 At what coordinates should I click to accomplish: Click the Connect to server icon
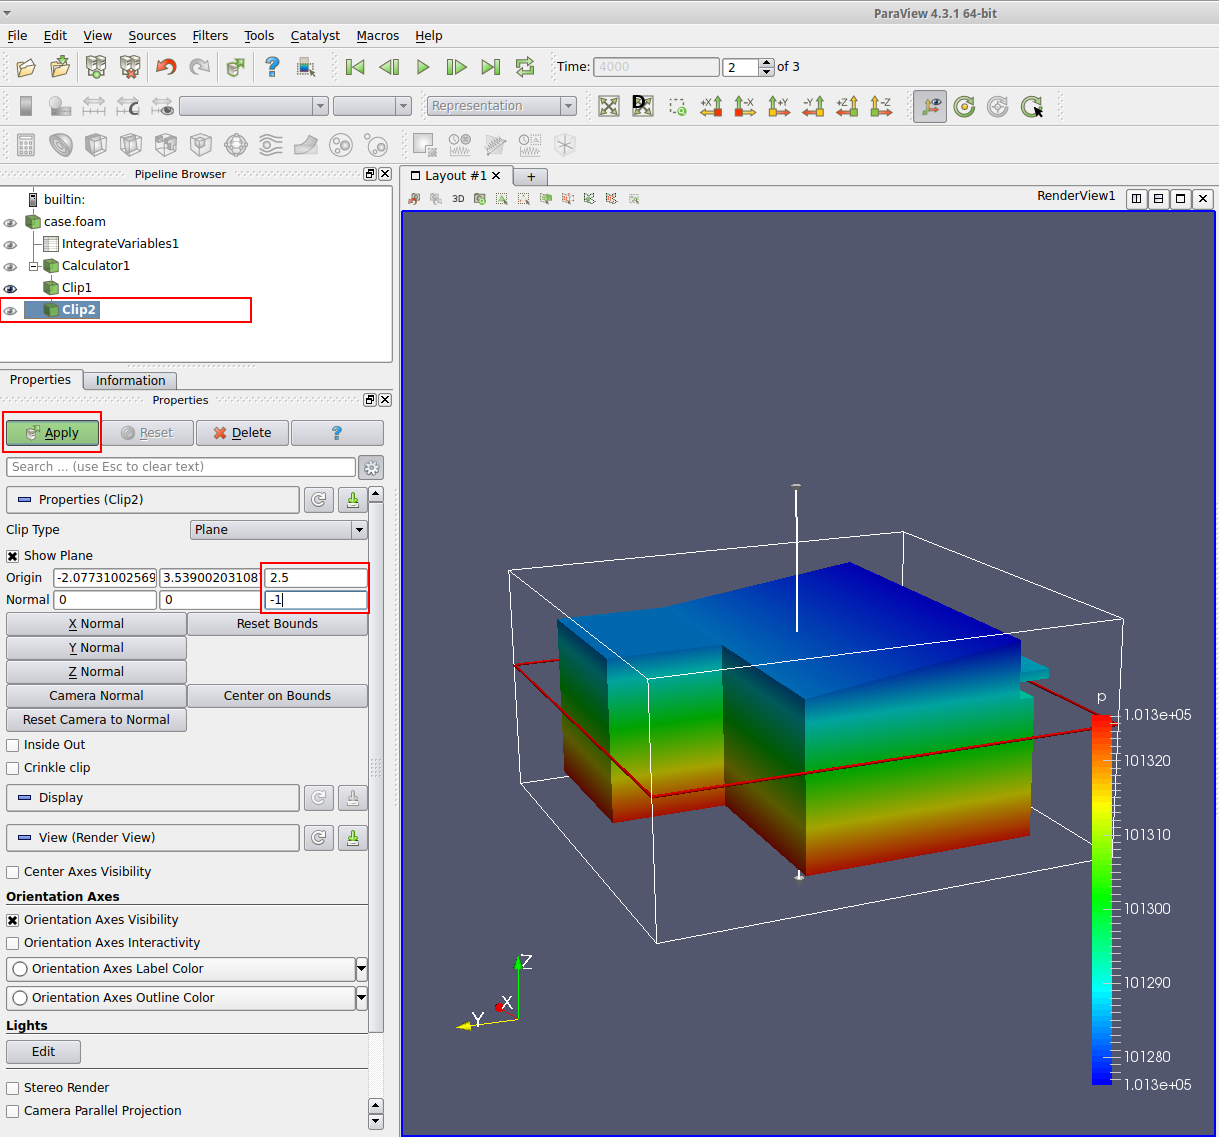point(96,67)
